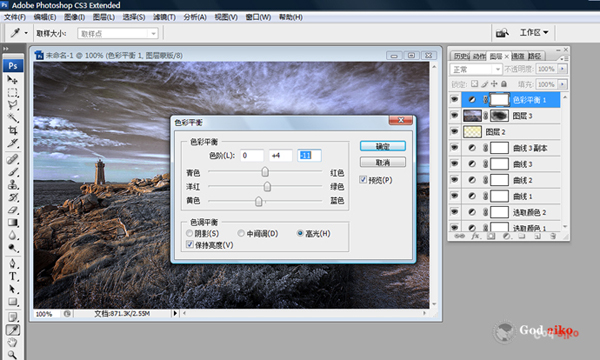The height and width of the screenshot is (360, 600).
Task: Toggle visibility of 曲线 3 副本 layer
Action: 454,148
